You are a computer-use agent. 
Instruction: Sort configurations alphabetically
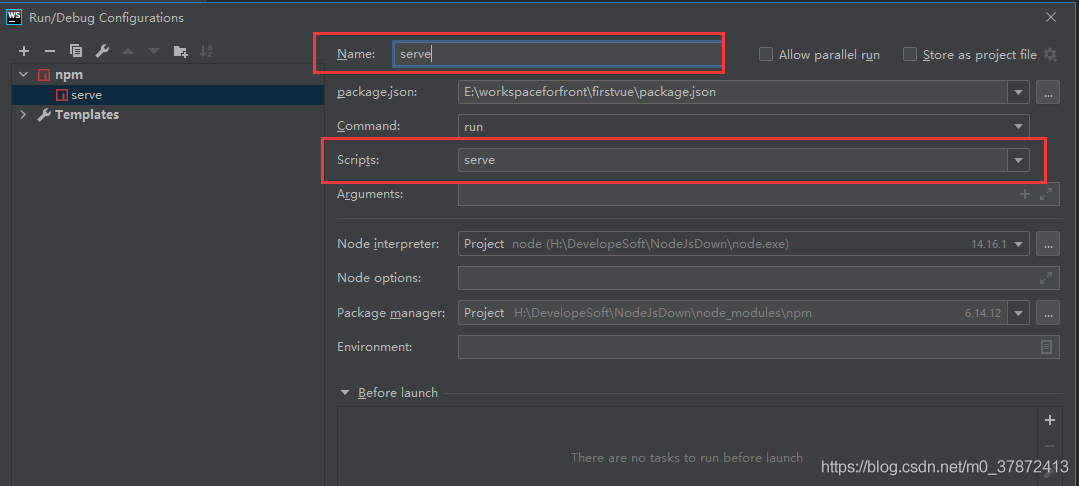tap(206, 51)
